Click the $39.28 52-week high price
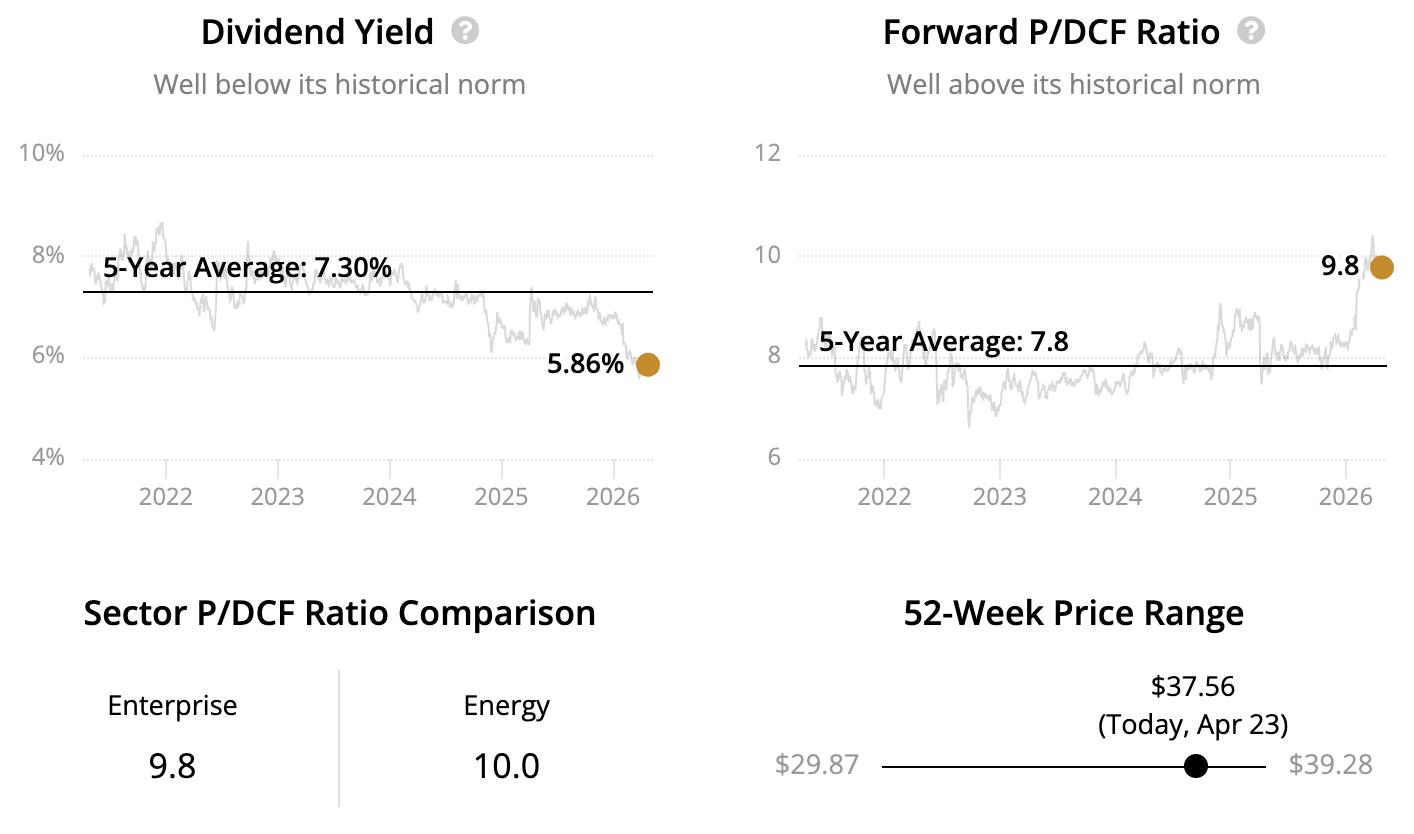The height and width of the screenshot is (834, 1414). (x=1330, y=765)
